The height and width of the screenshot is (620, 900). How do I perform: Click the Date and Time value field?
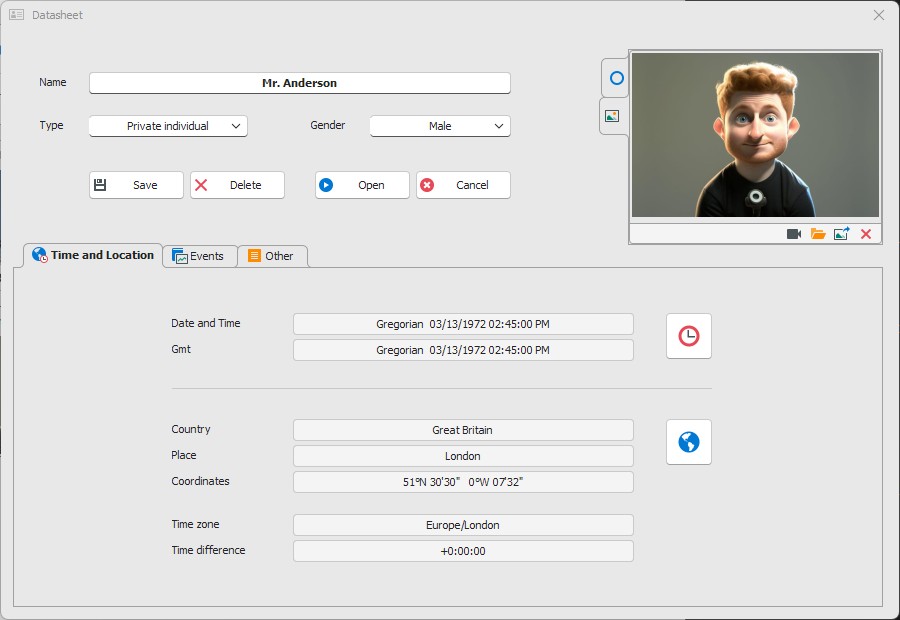point(463,324)
